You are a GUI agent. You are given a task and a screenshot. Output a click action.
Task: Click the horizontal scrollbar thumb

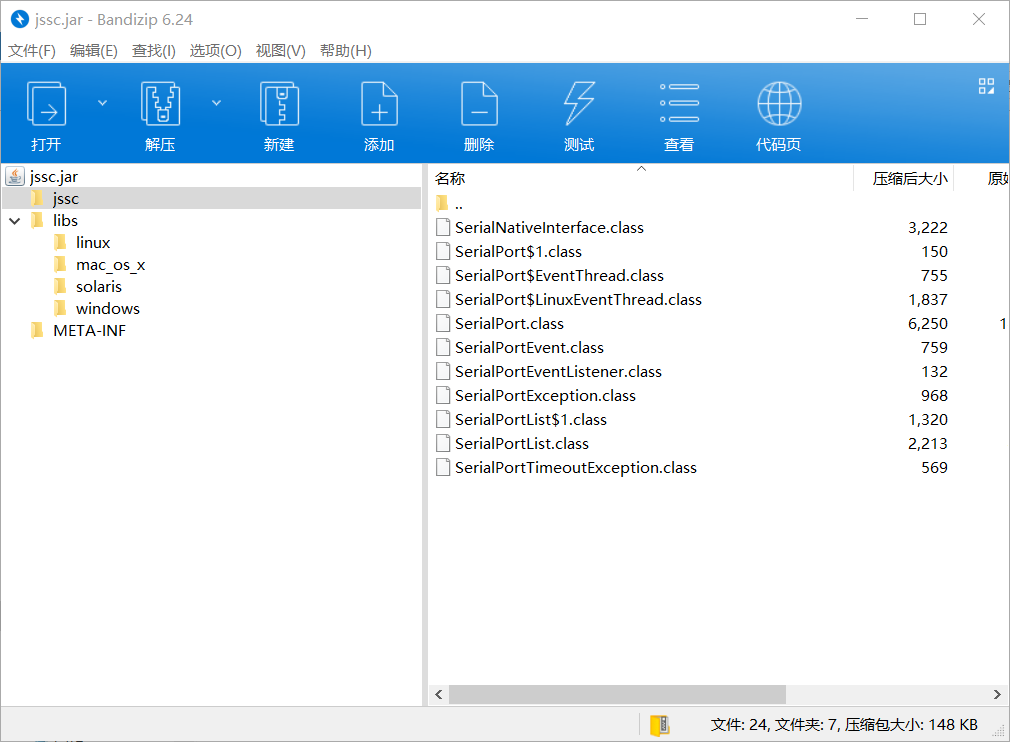point(617,694)
